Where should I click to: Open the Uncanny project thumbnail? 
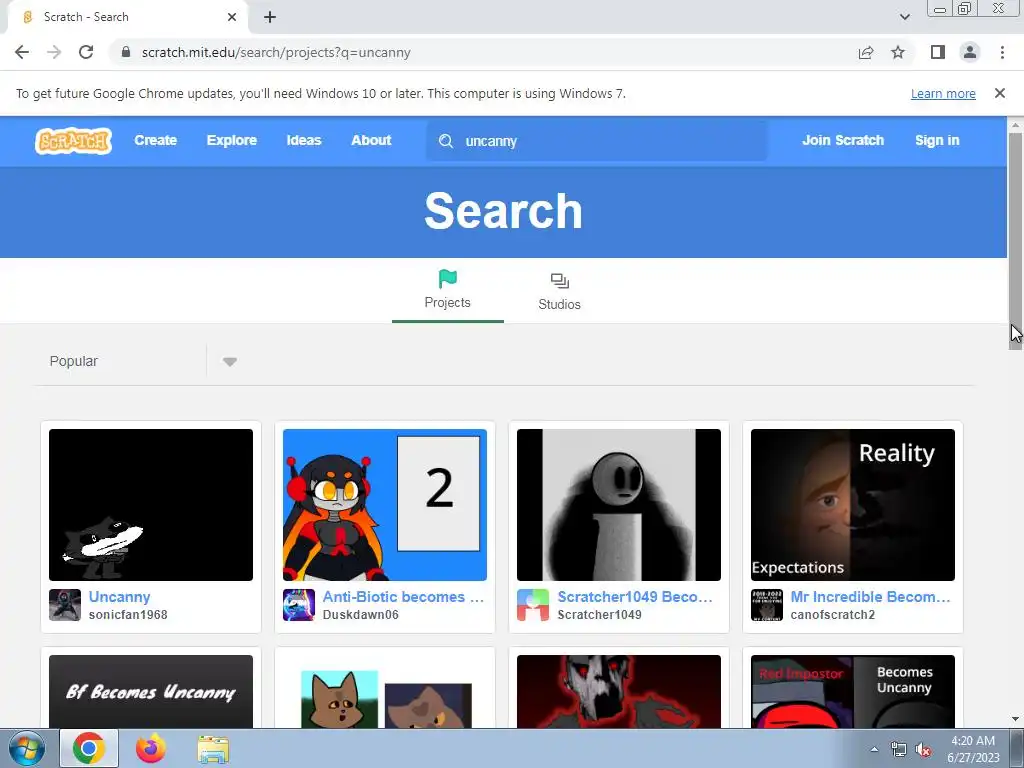pyautogui.click(x=151, y=505)
